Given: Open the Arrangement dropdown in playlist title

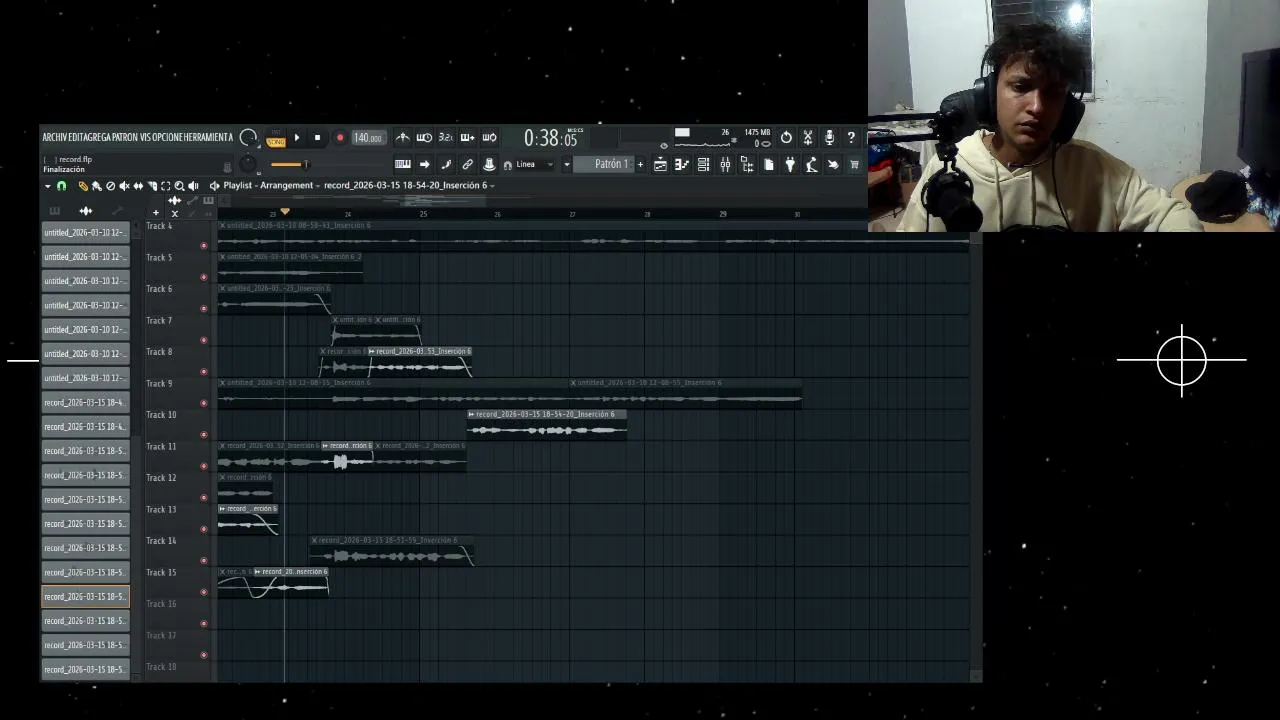Looking at the screenshot, I should click(289, 186).
